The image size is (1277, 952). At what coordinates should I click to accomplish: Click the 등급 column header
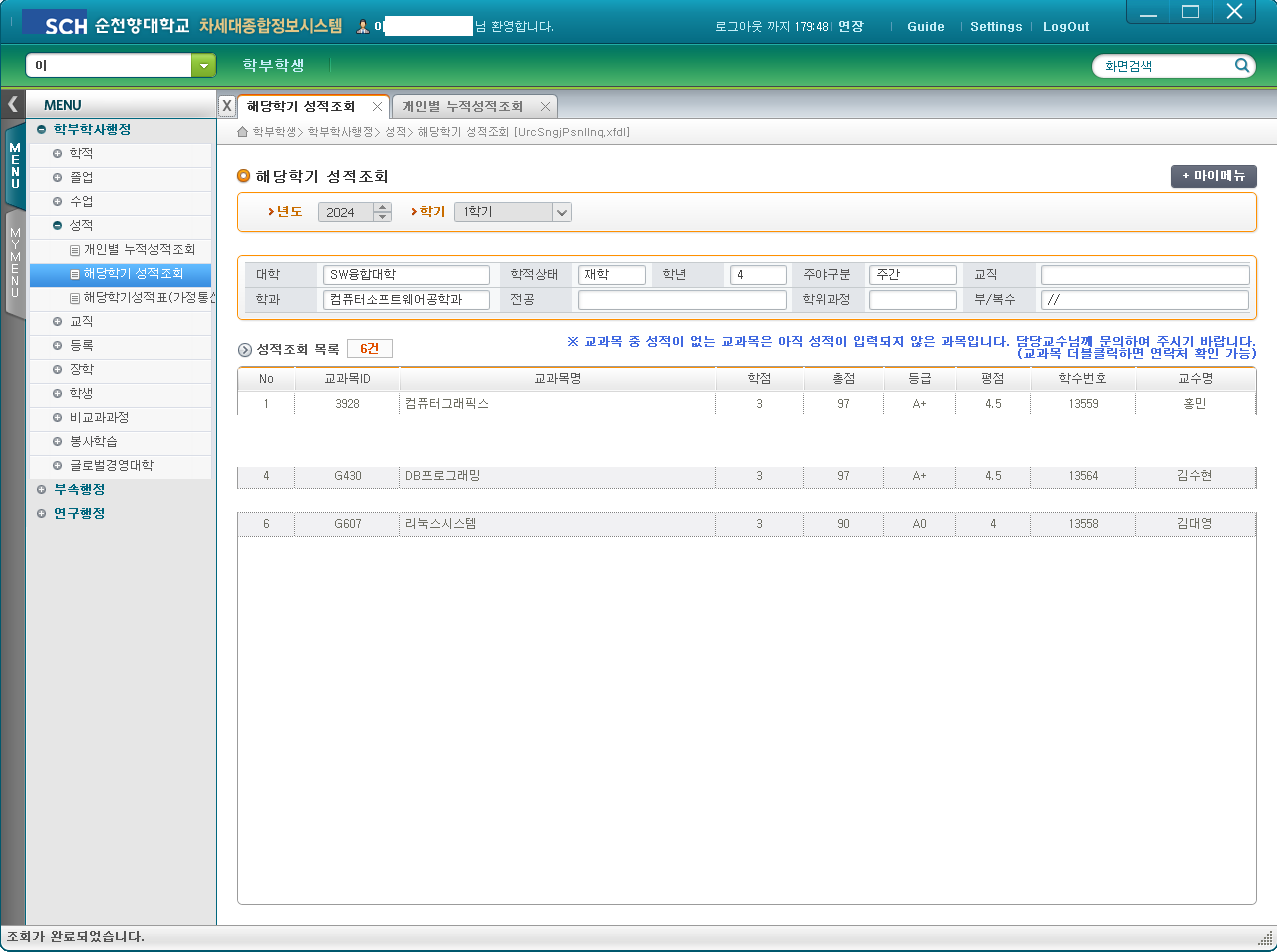(x=920, y=379)
